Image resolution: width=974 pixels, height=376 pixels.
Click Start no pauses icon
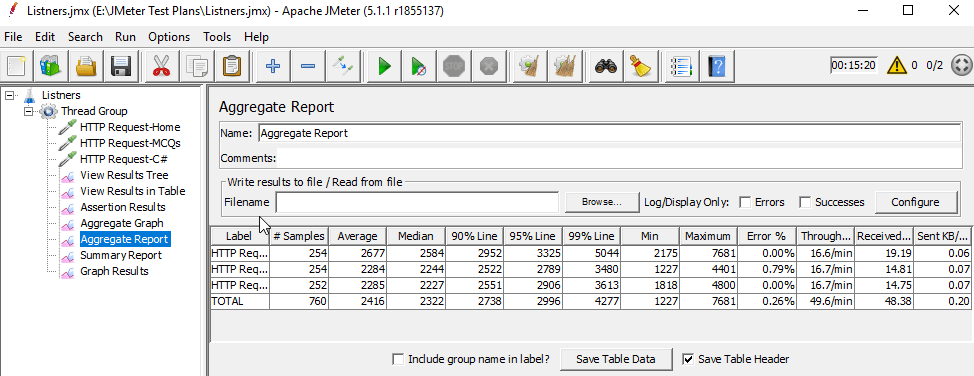point(419,65)
